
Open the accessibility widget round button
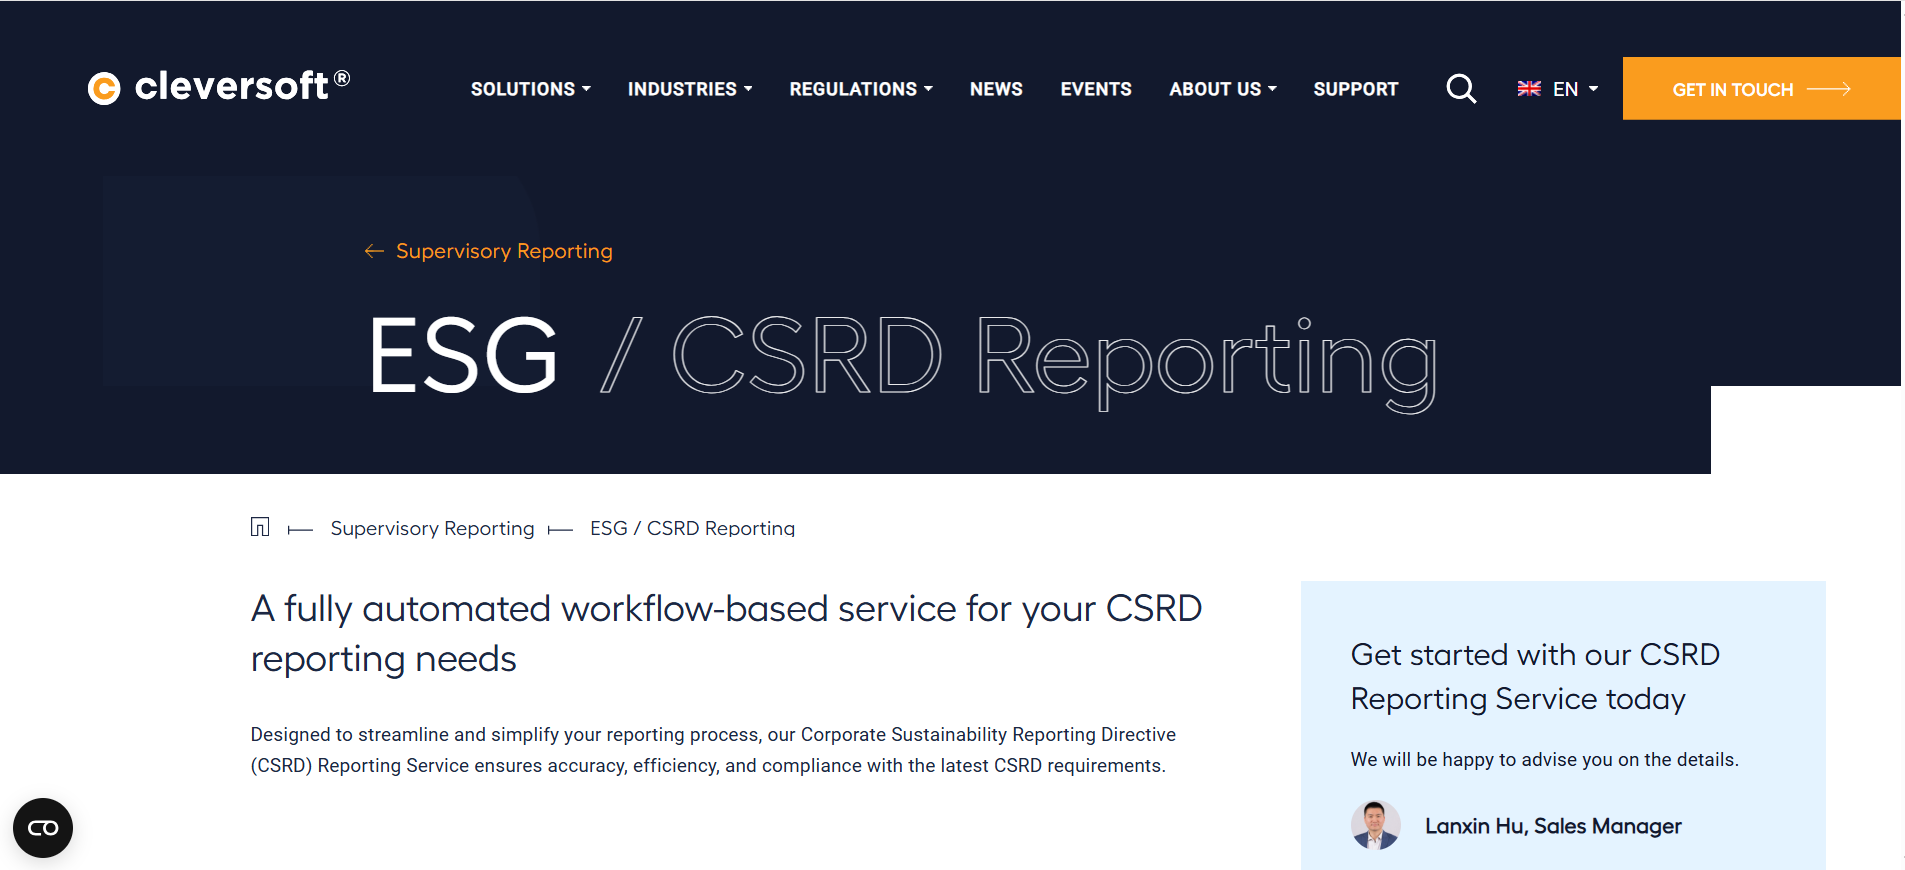(43, 828)
